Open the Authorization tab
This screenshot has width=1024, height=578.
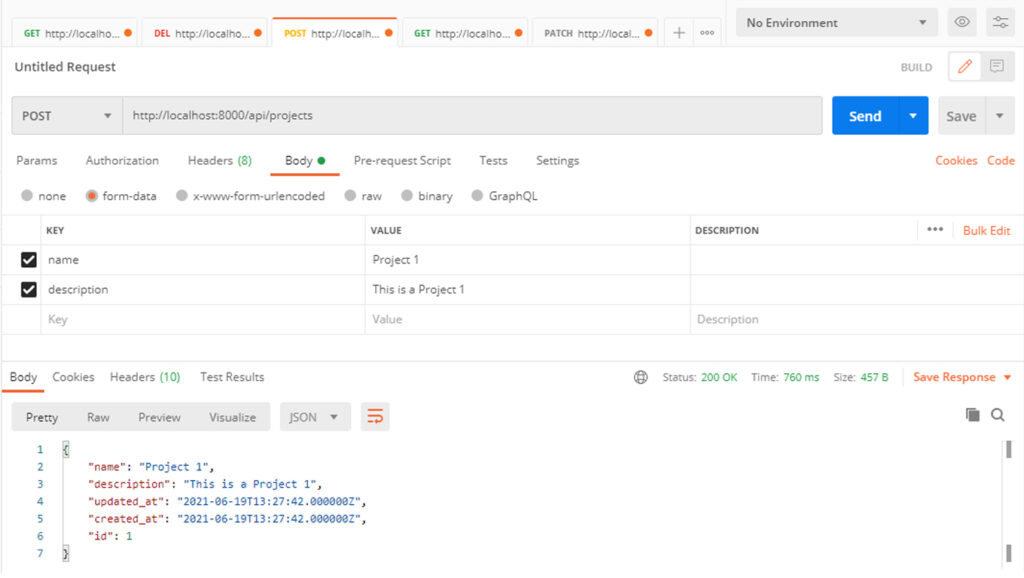click(x=122, y=160)
